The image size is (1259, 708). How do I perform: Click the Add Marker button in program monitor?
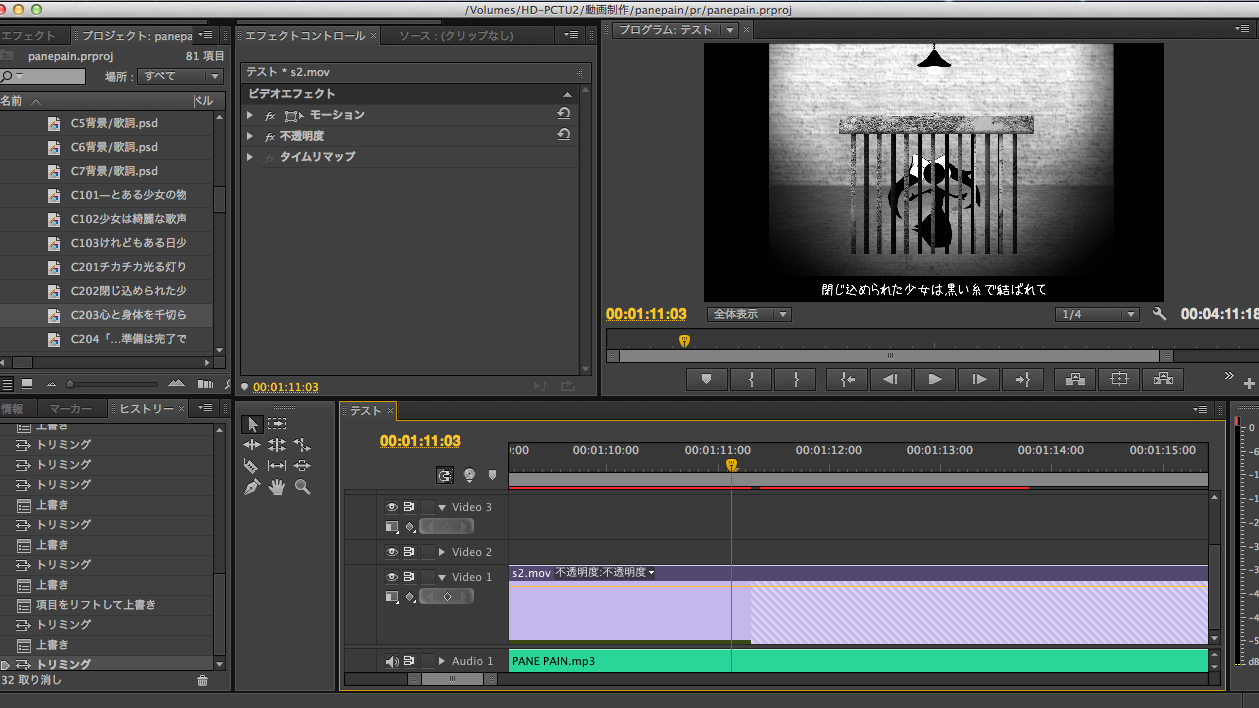point(707,379)
